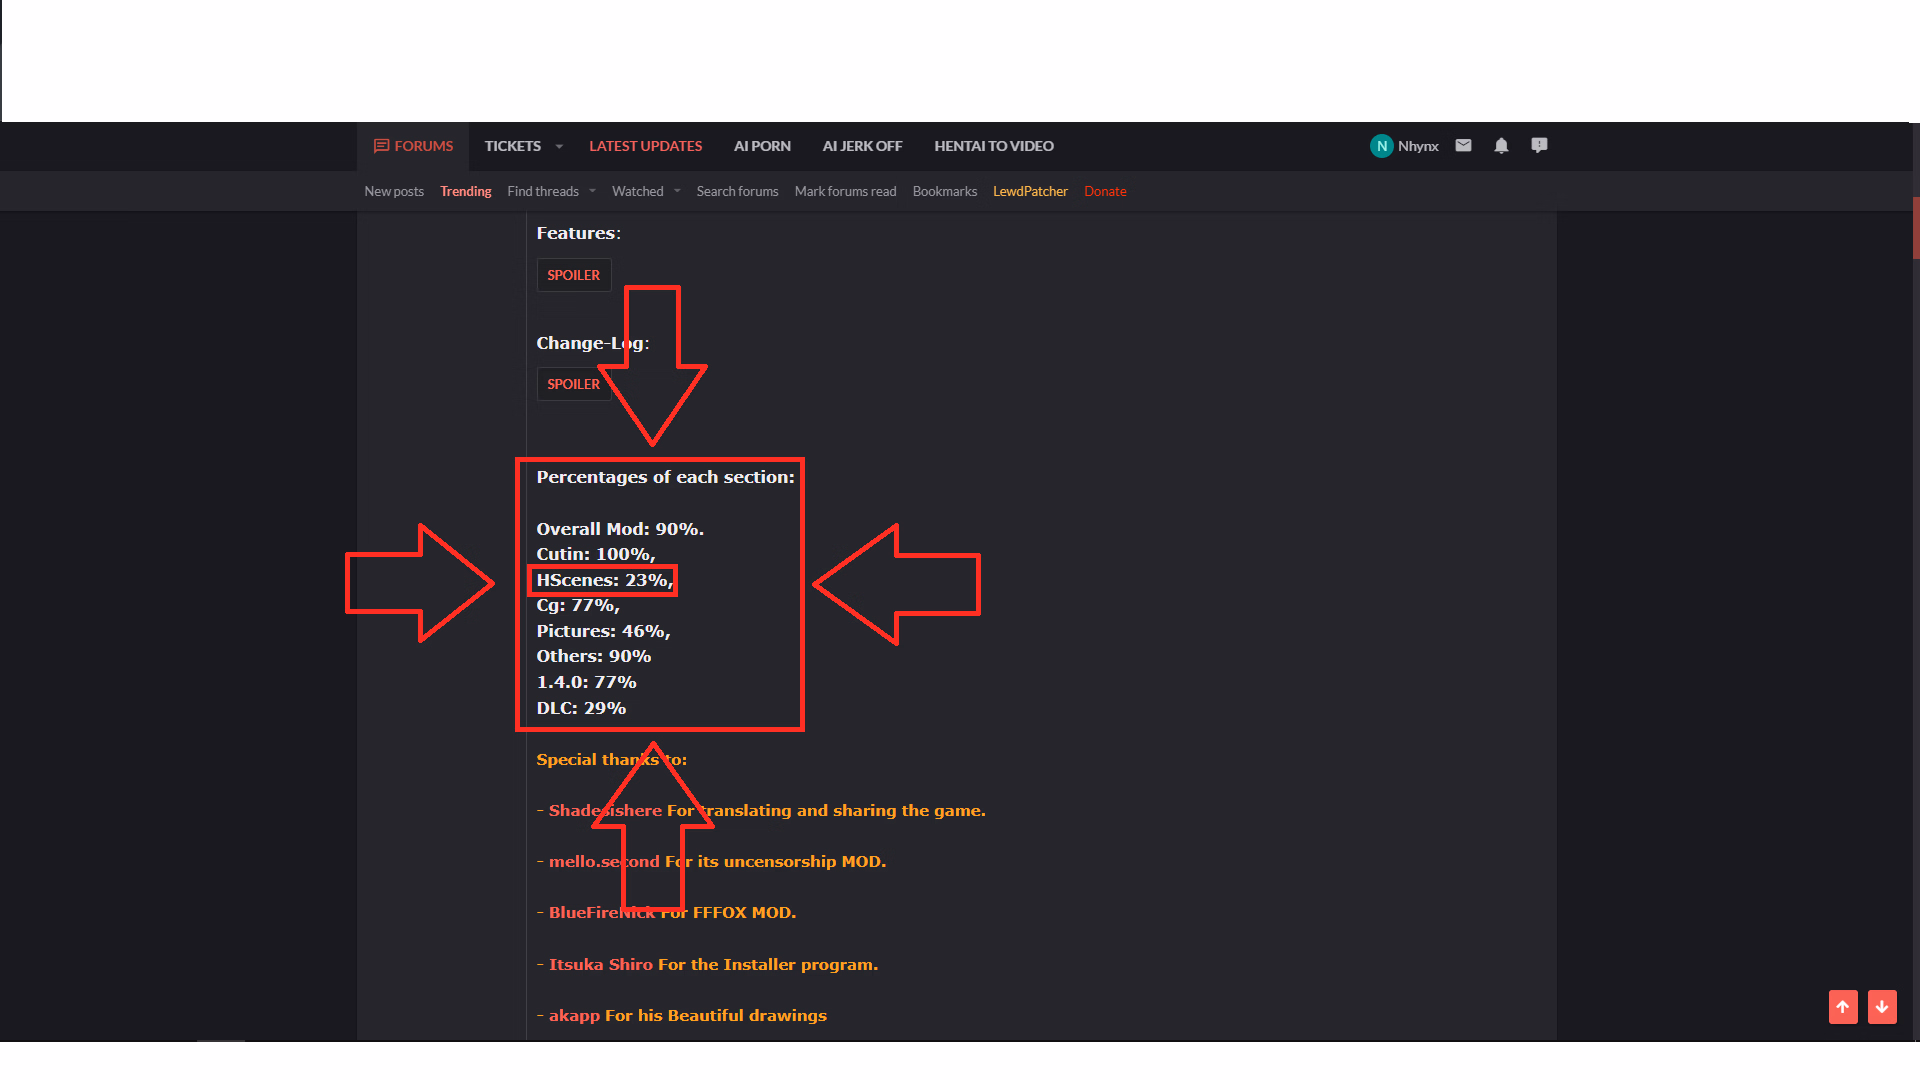Image resolution: width=1920 pixels, height=1080 pixels.
Task: Click the Forums chat icon
Action: [x=381, y=146]
